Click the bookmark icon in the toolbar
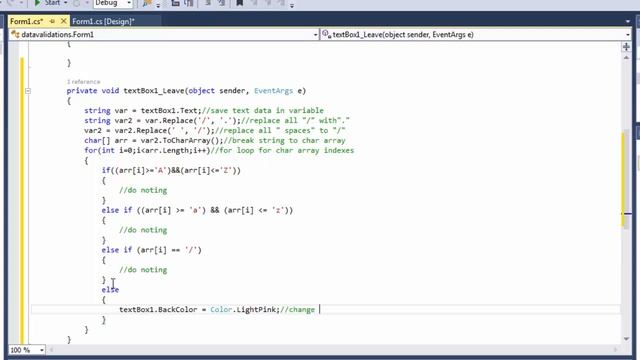Screen dimensions: 640x360 (240, 3)
